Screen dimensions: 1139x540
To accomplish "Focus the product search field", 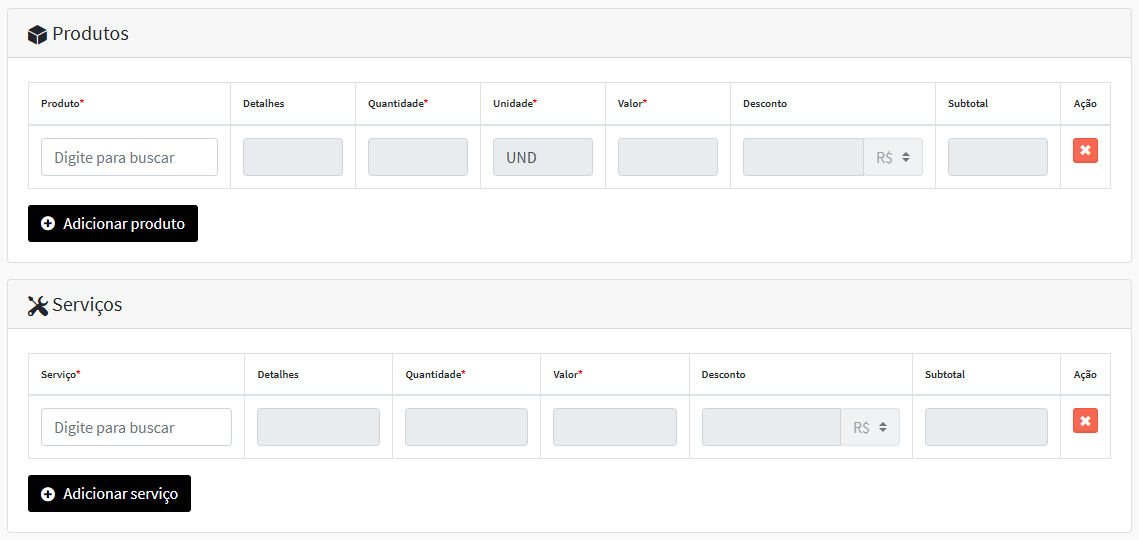I will coord(129,157).
